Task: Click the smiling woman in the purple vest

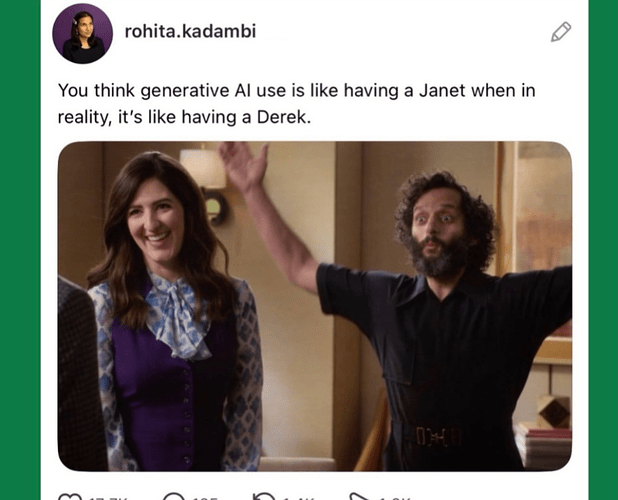Action: point(173,311)
